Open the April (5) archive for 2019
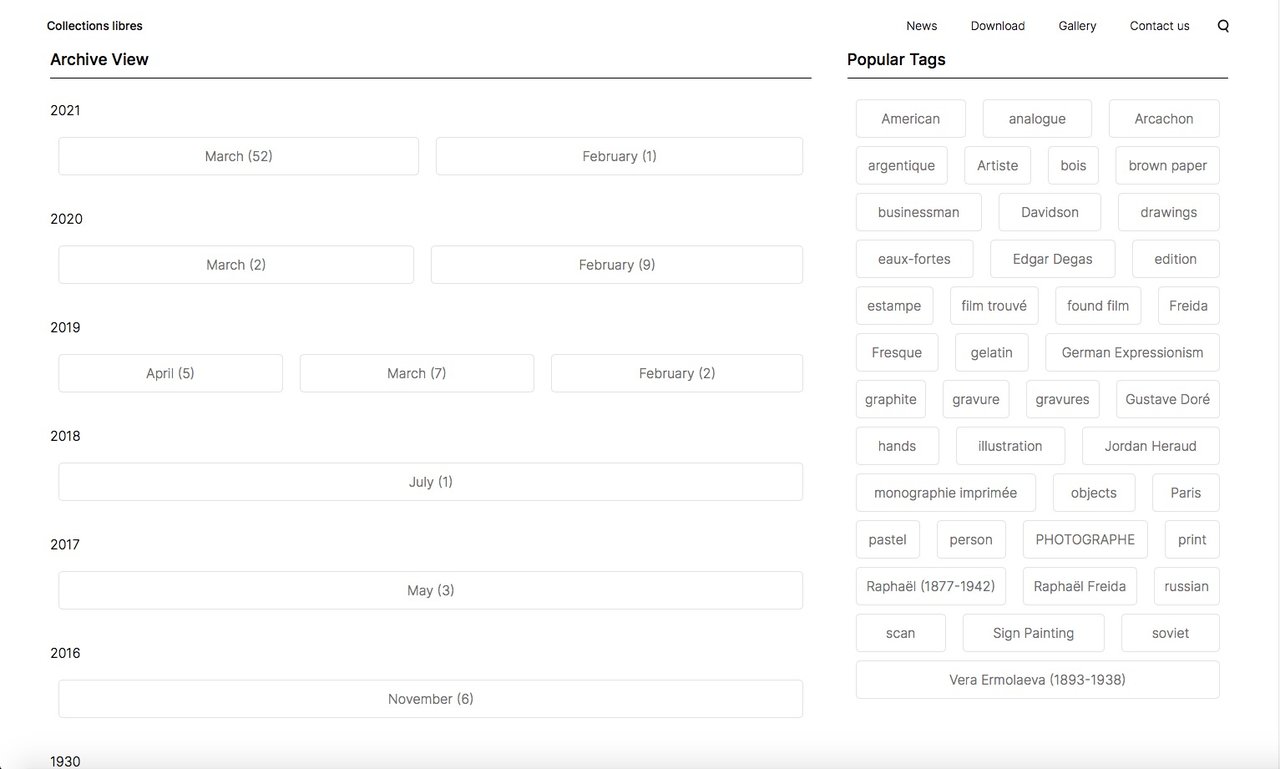Image resolution: width=1280 pixels, height=769 pixels. (170, 373)
